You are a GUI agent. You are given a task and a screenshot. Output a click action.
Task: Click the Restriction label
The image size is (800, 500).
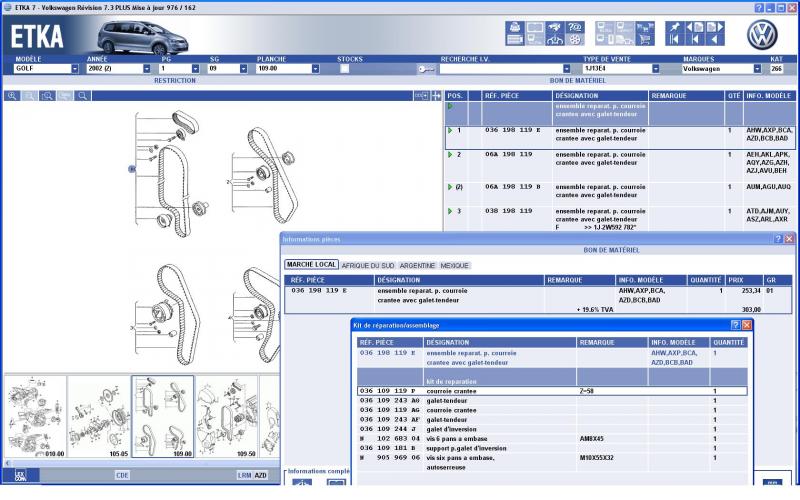tap(175, 81)
